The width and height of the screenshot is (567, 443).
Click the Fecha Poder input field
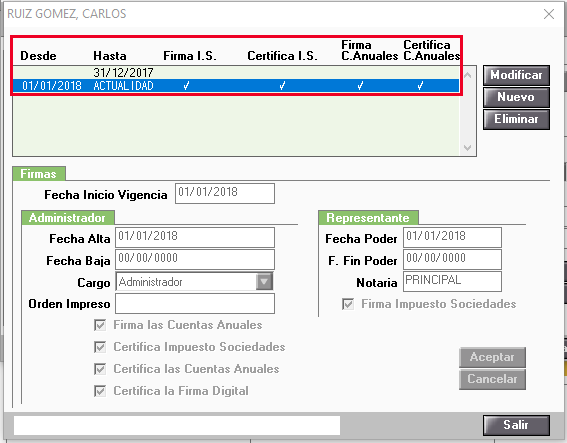(452, 238)
